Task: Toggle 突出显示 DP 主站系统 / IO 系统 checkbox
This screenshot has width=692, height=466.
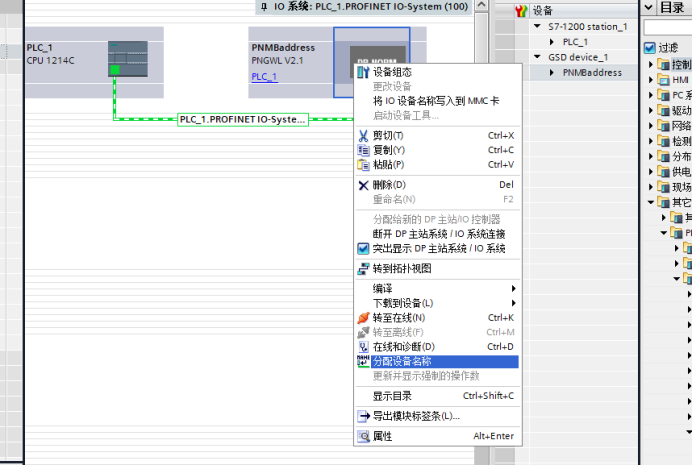Action: 363,248
